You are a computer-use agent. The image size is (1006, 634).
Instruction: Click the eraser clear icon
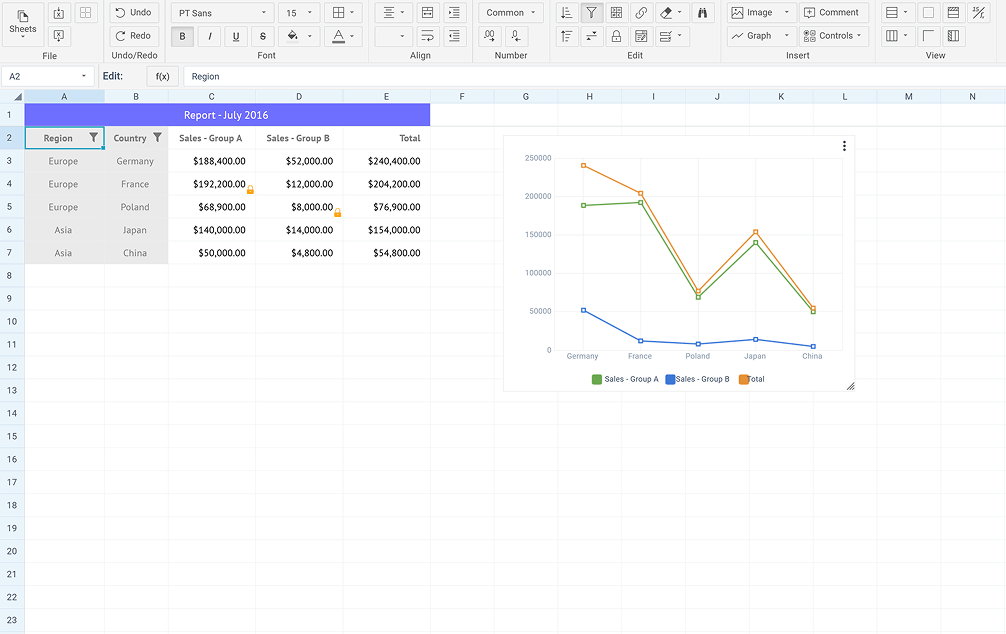(x=671, y=13)
